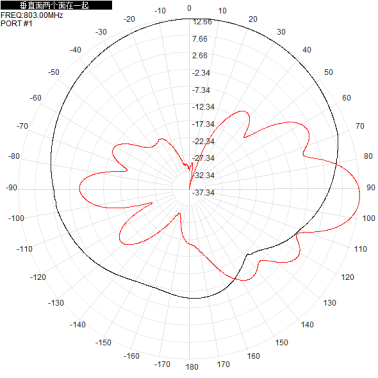Screen dimensions: 378x378
Task: Select the -70 degree angle label
Action: pyautogui.click(x=22, y=126)
